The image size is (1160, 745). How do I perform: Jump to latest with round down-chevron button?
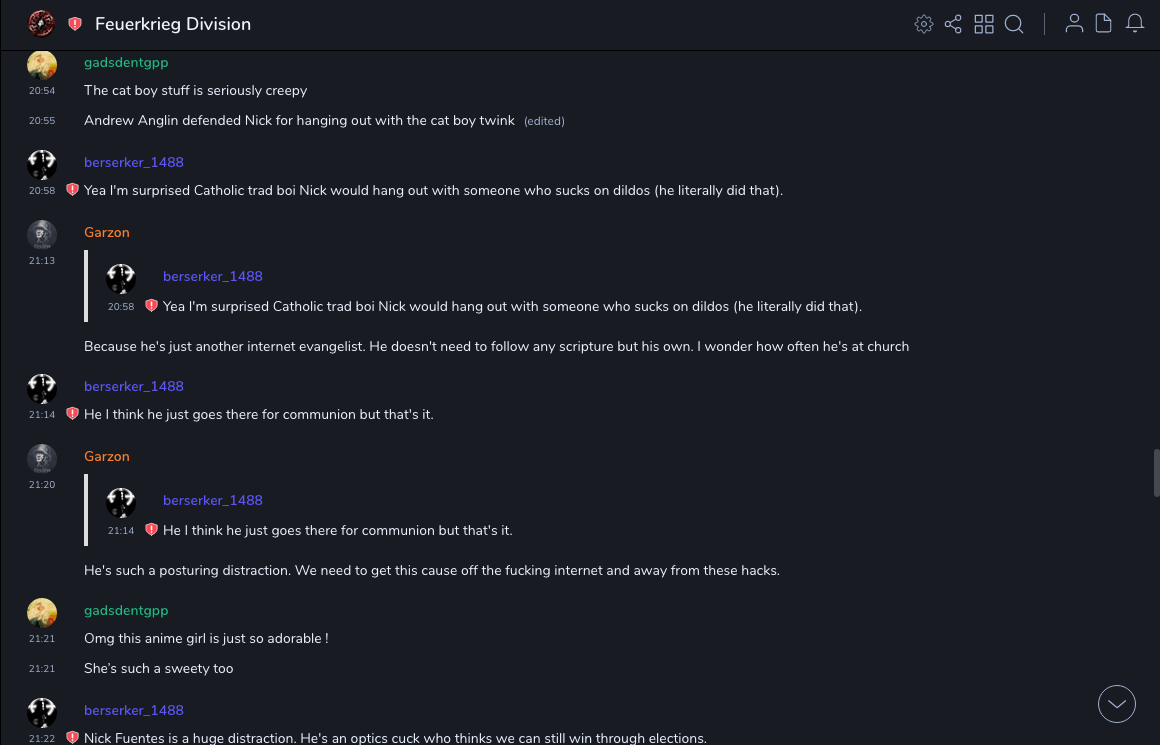tap(1117, 704)
